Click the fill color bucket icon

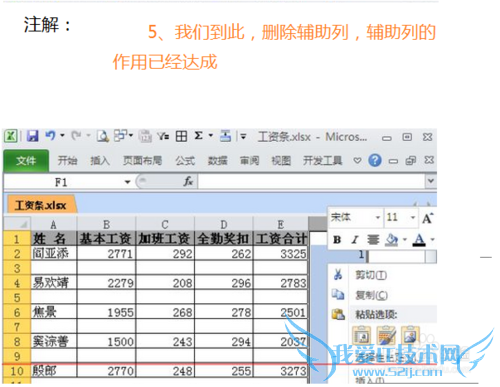point(392,239)
